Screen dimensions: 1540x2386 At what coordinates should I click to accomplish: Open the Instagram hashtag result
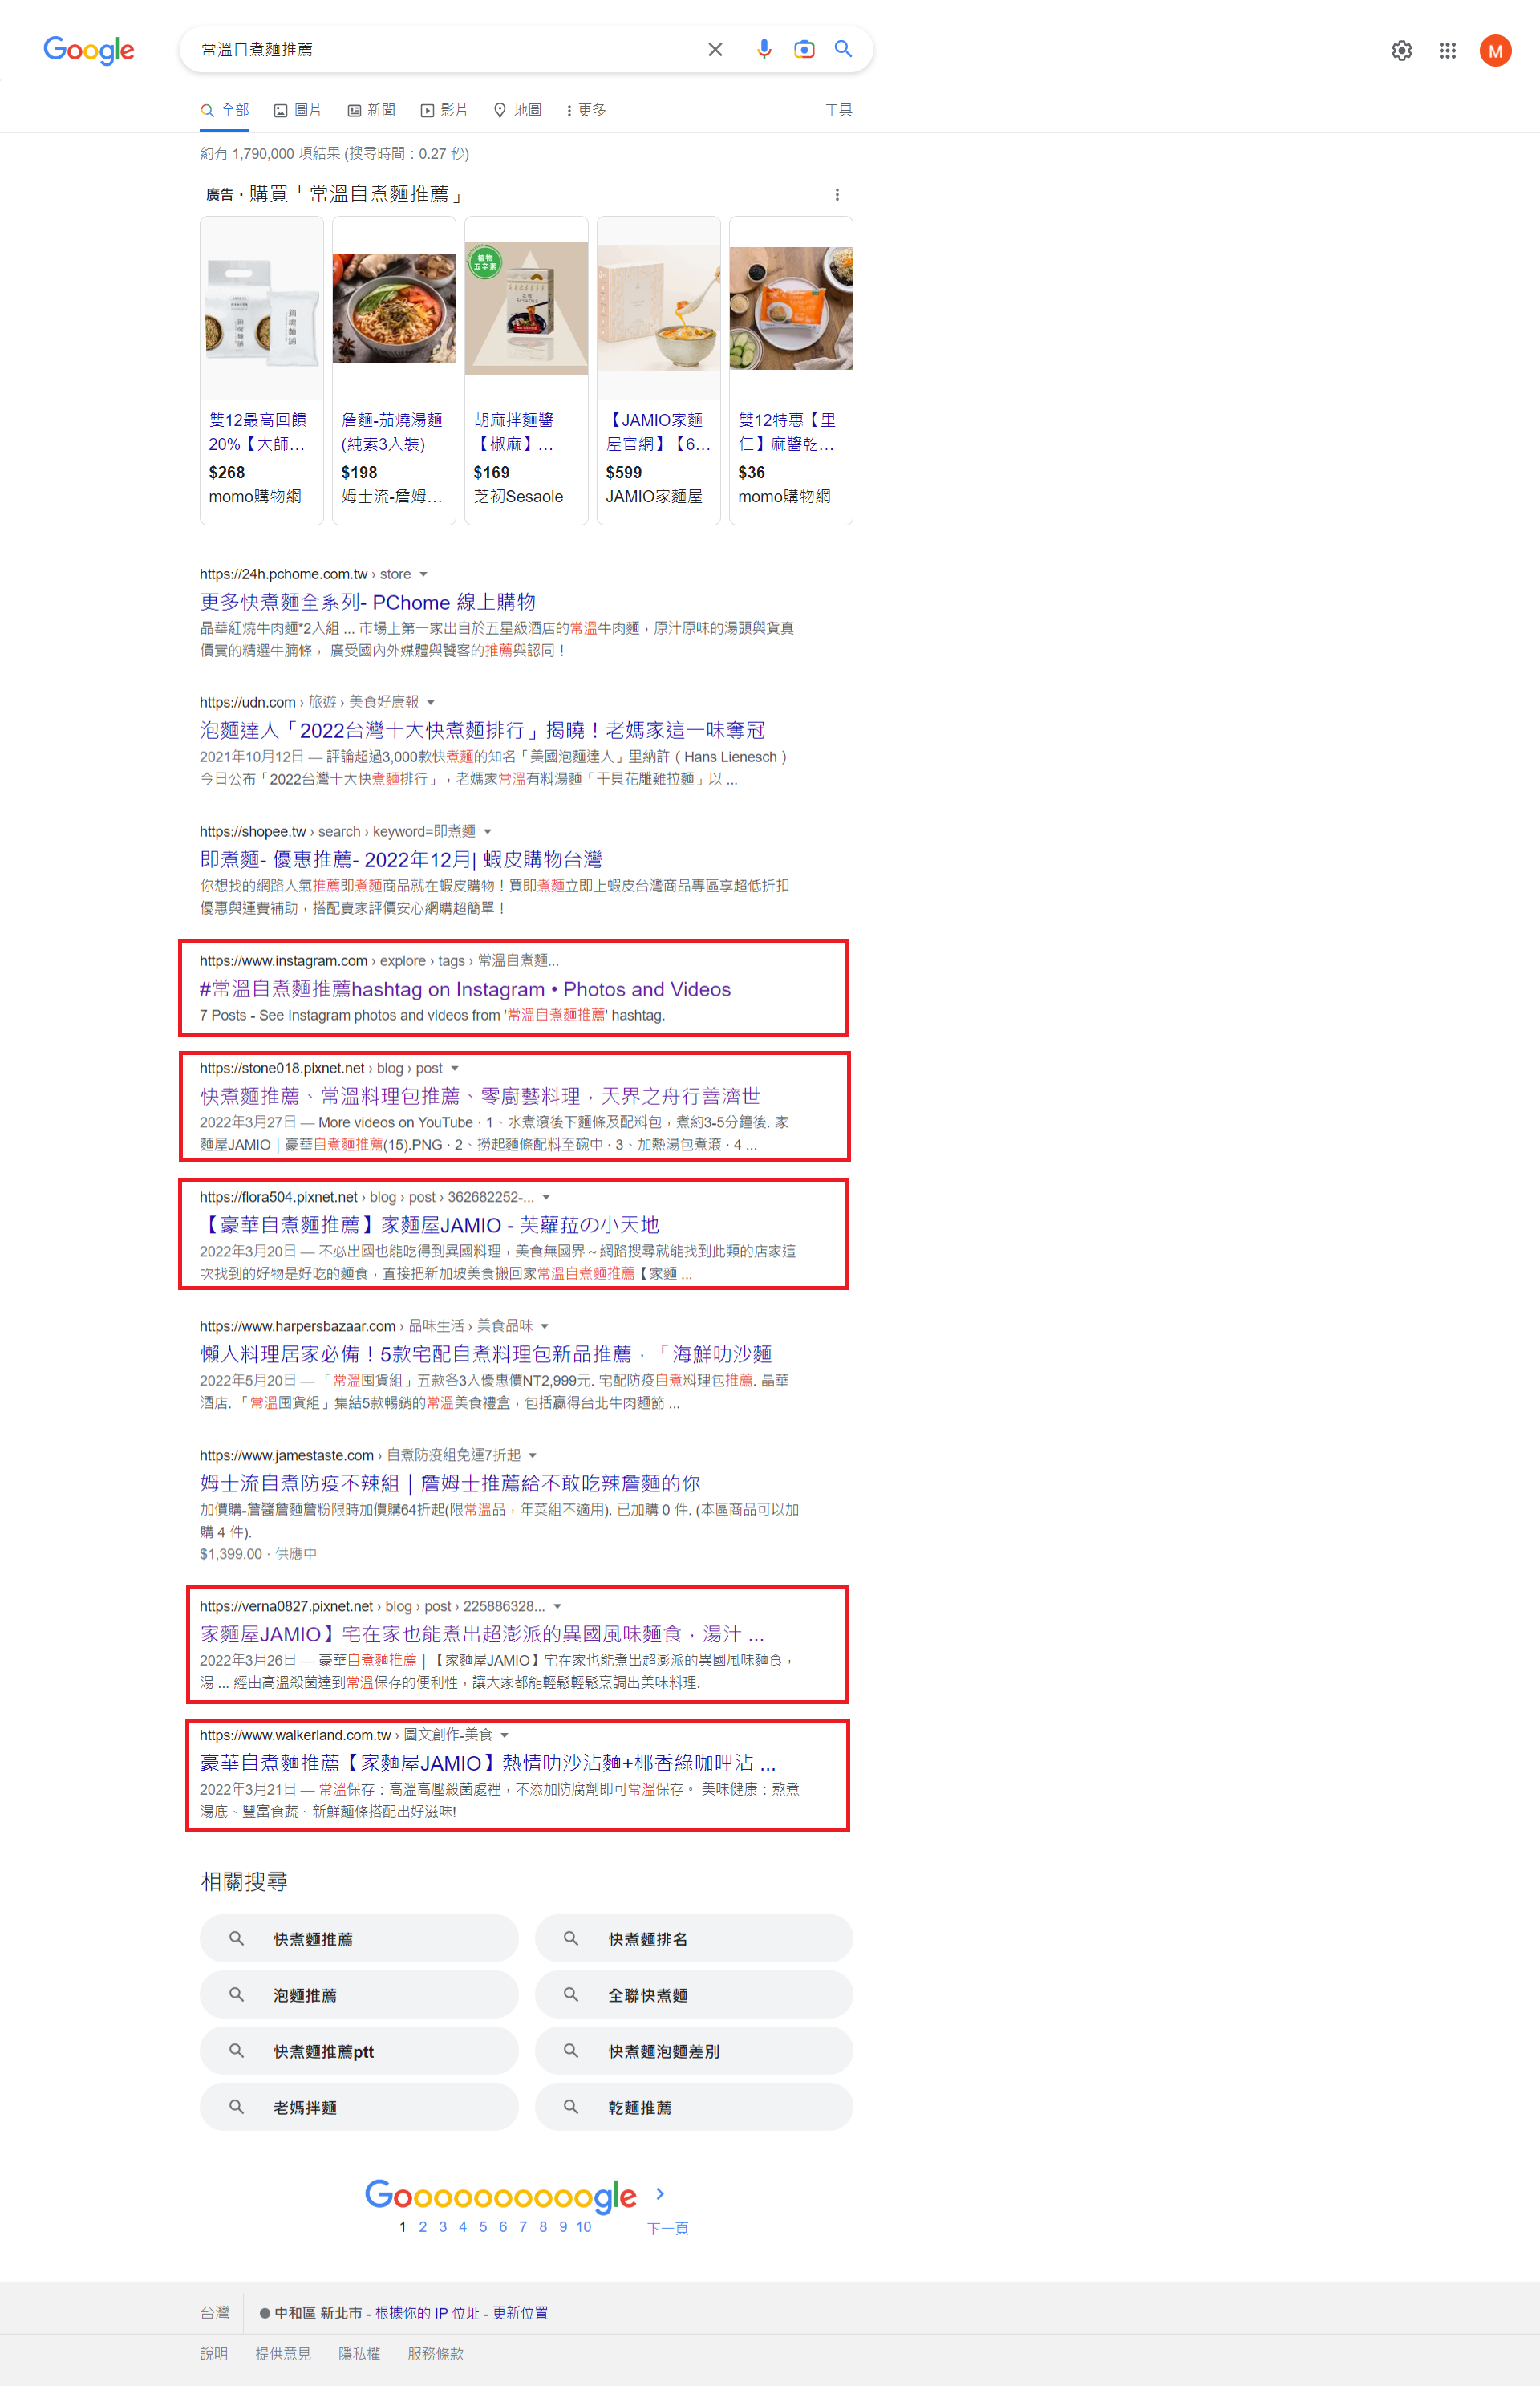465,989
